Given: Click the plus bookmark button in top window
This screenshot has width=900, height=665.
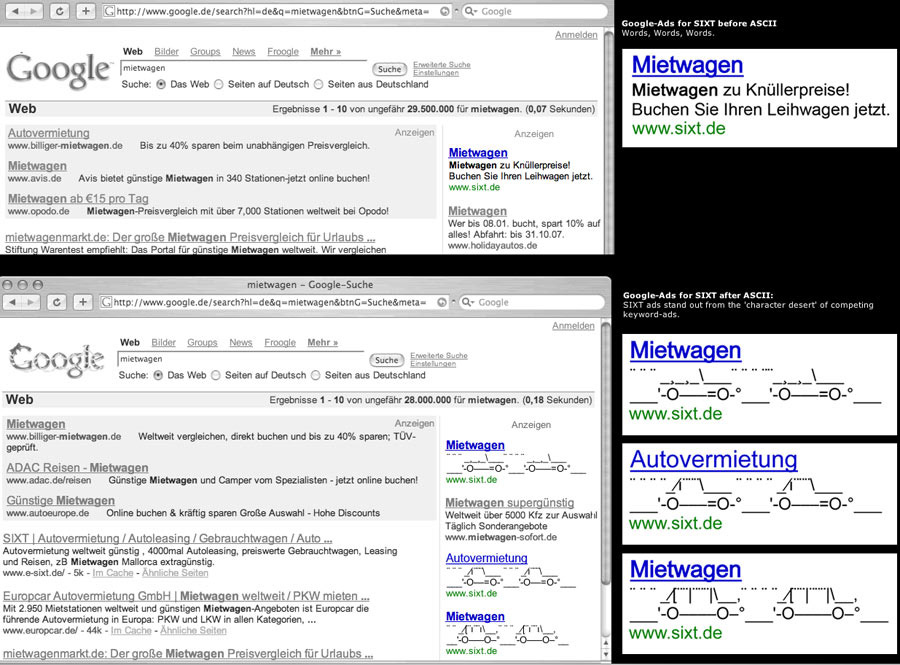Looking at the screenshot, I should (86, 11).
